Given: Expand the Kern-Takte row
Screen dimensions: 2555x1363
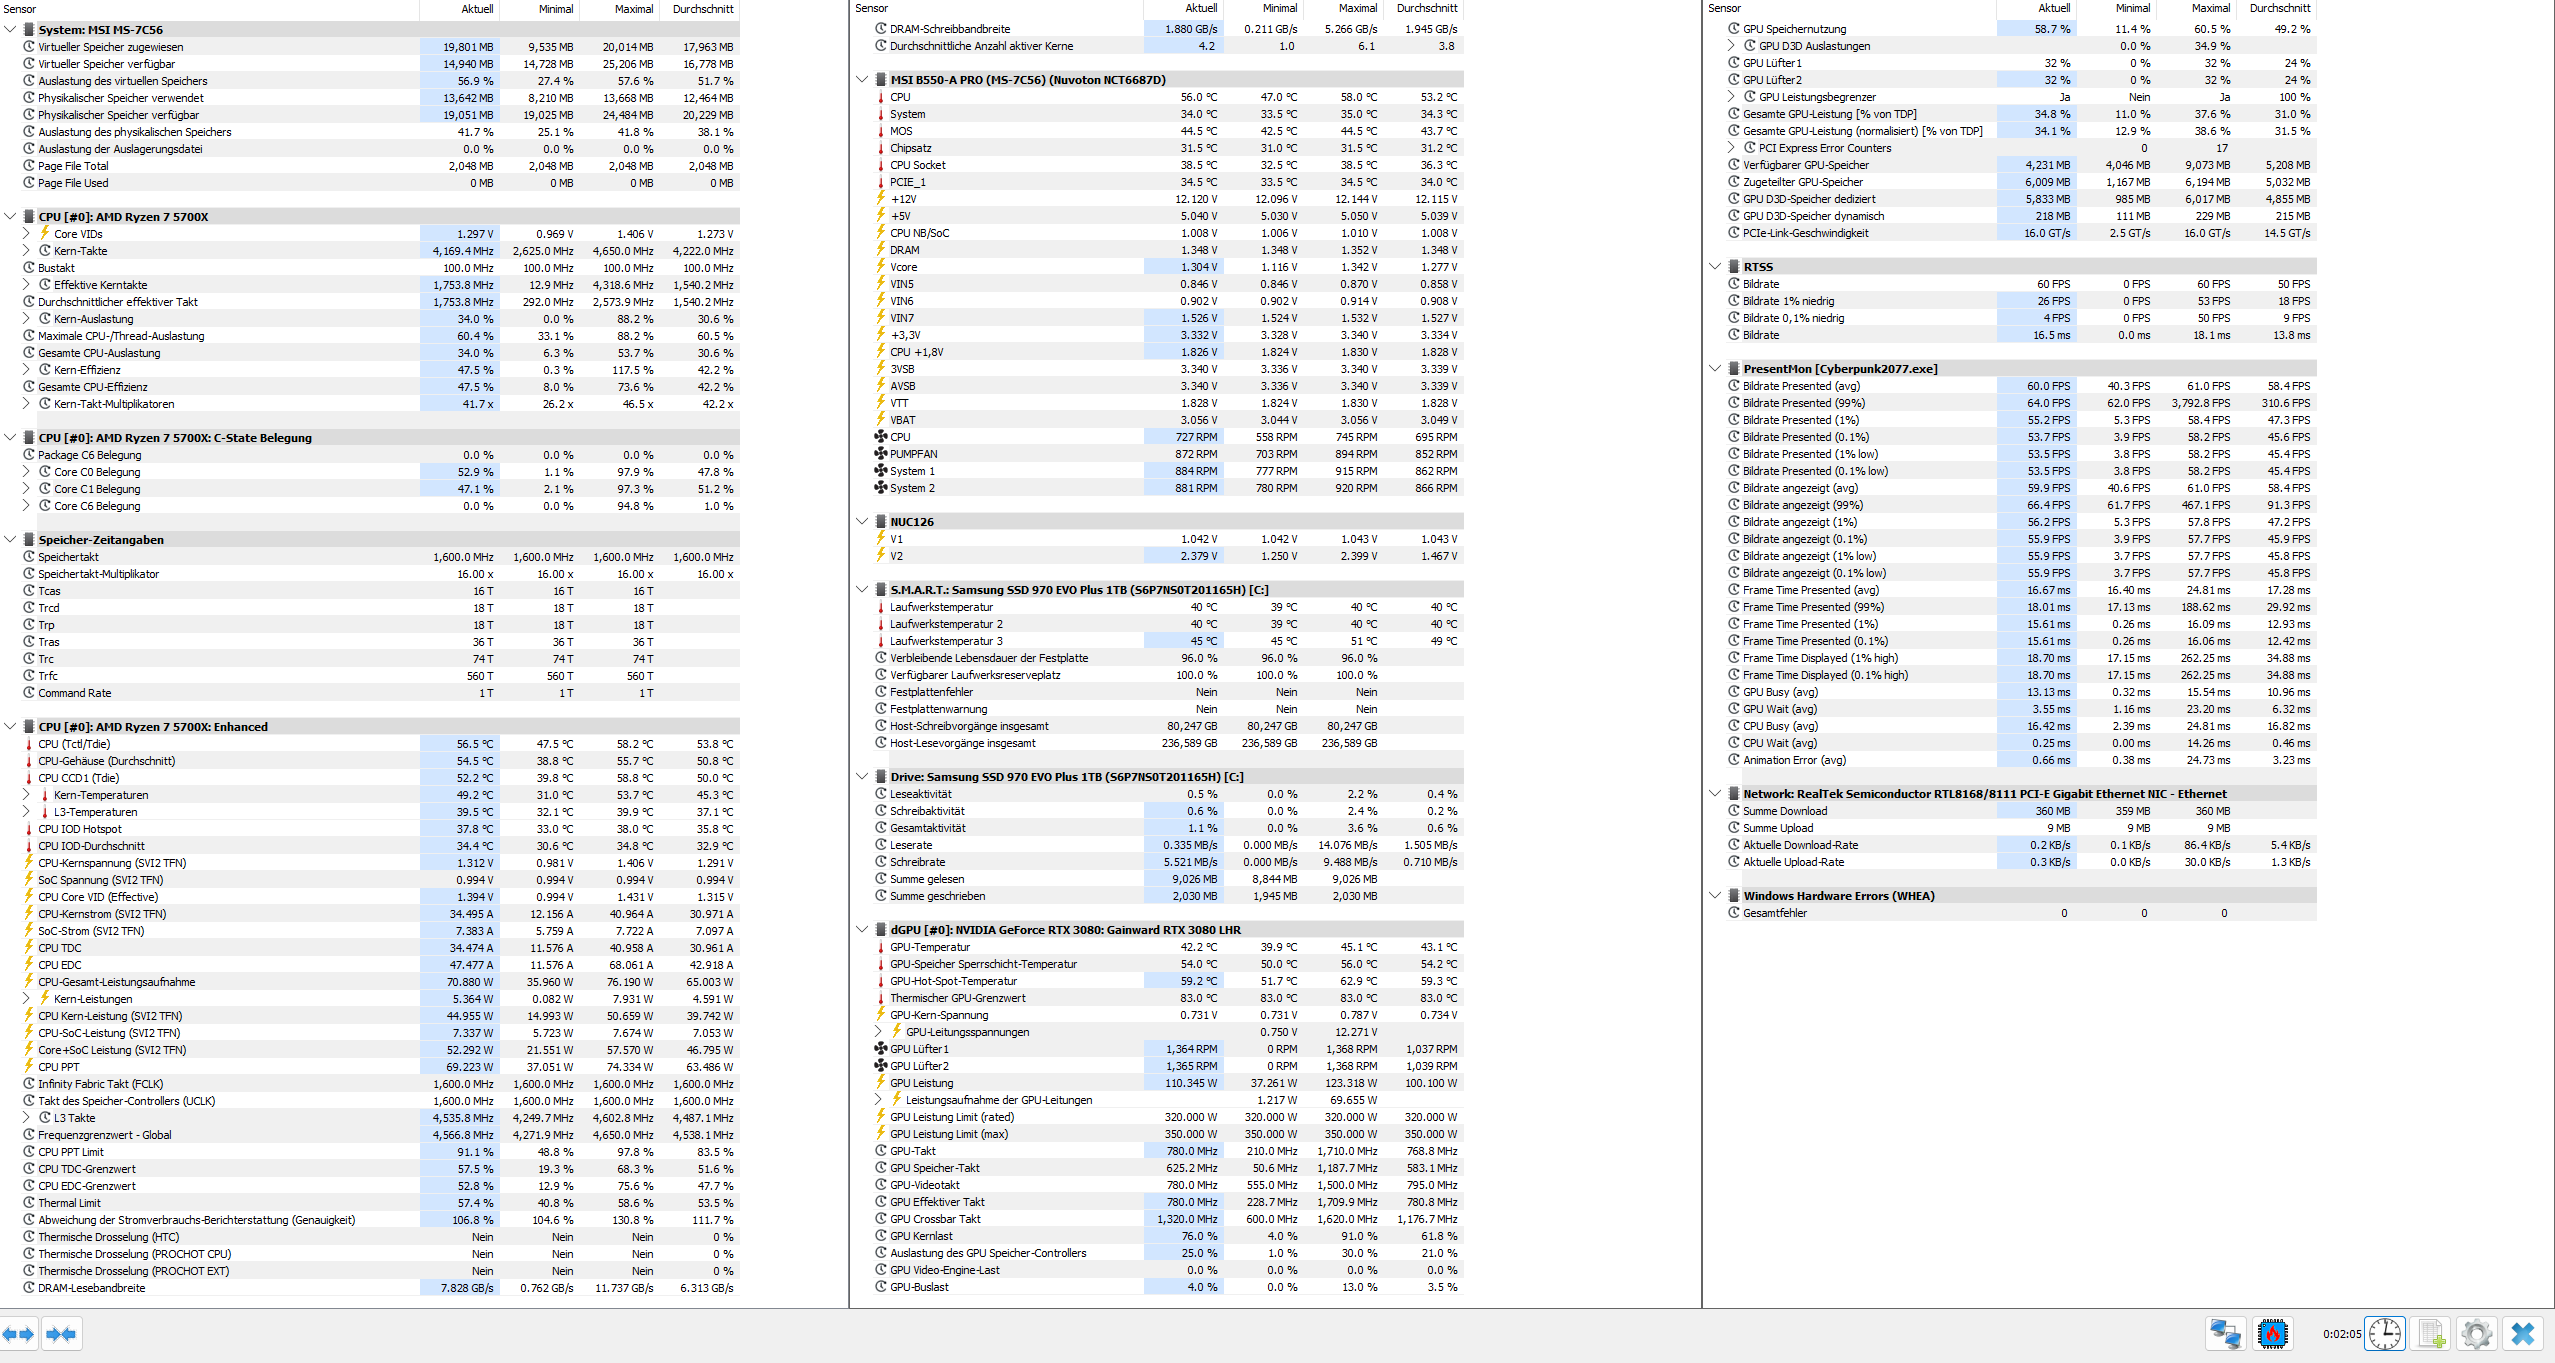Looking at the screenshot, I should click(x=26, y=251).
